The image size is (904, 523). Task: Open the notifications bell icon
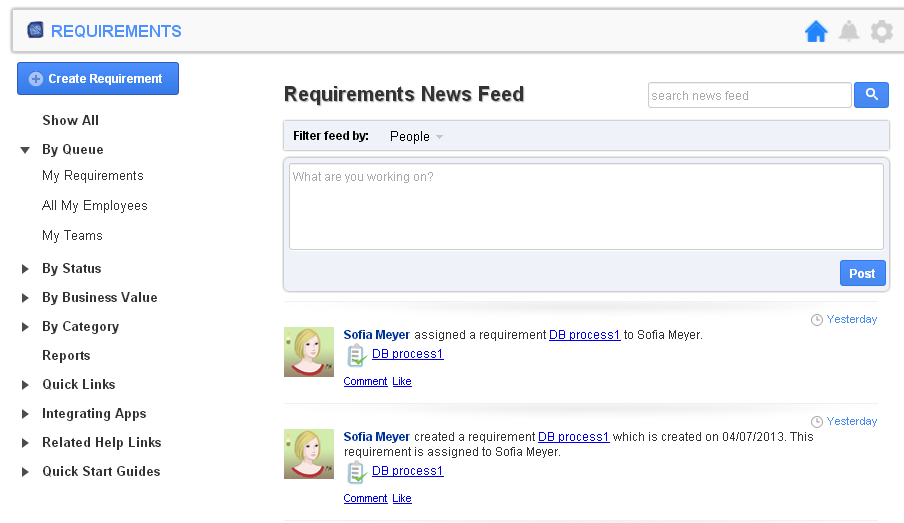click(849, 32)
